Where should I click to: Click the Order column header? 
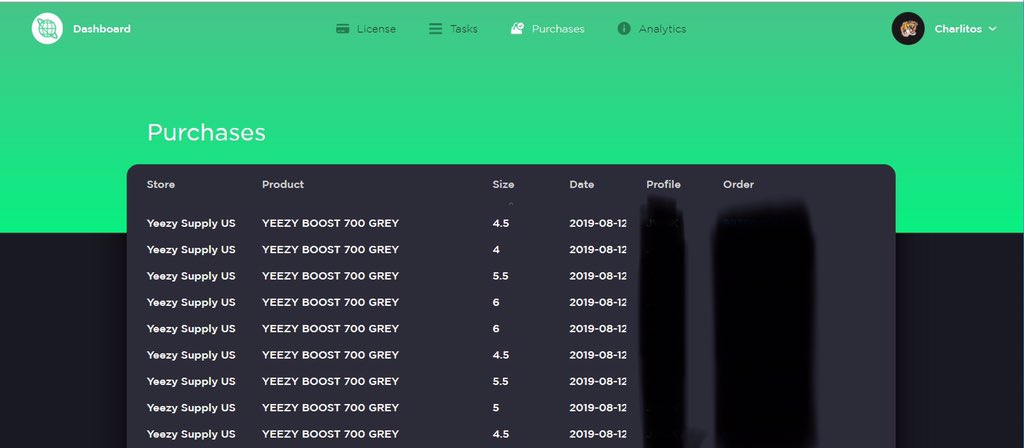click(x=738, y=184)
